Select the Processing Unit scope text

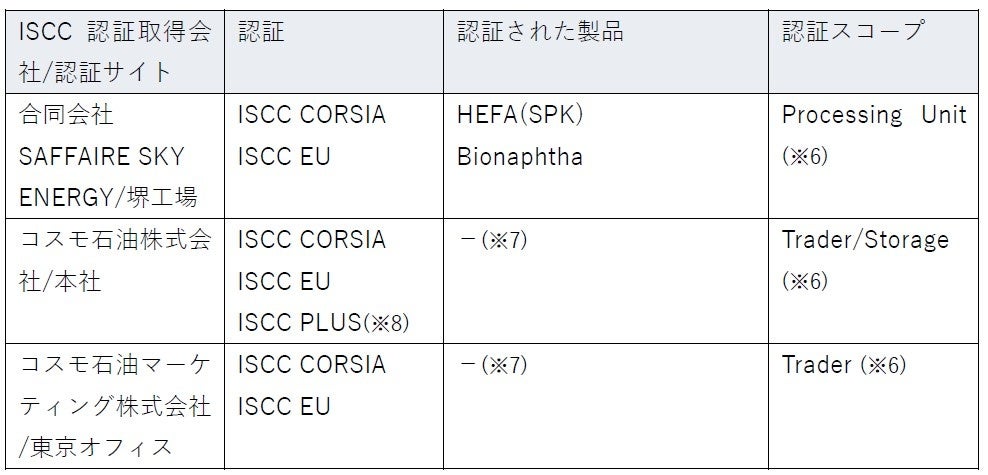coord(874,115)
